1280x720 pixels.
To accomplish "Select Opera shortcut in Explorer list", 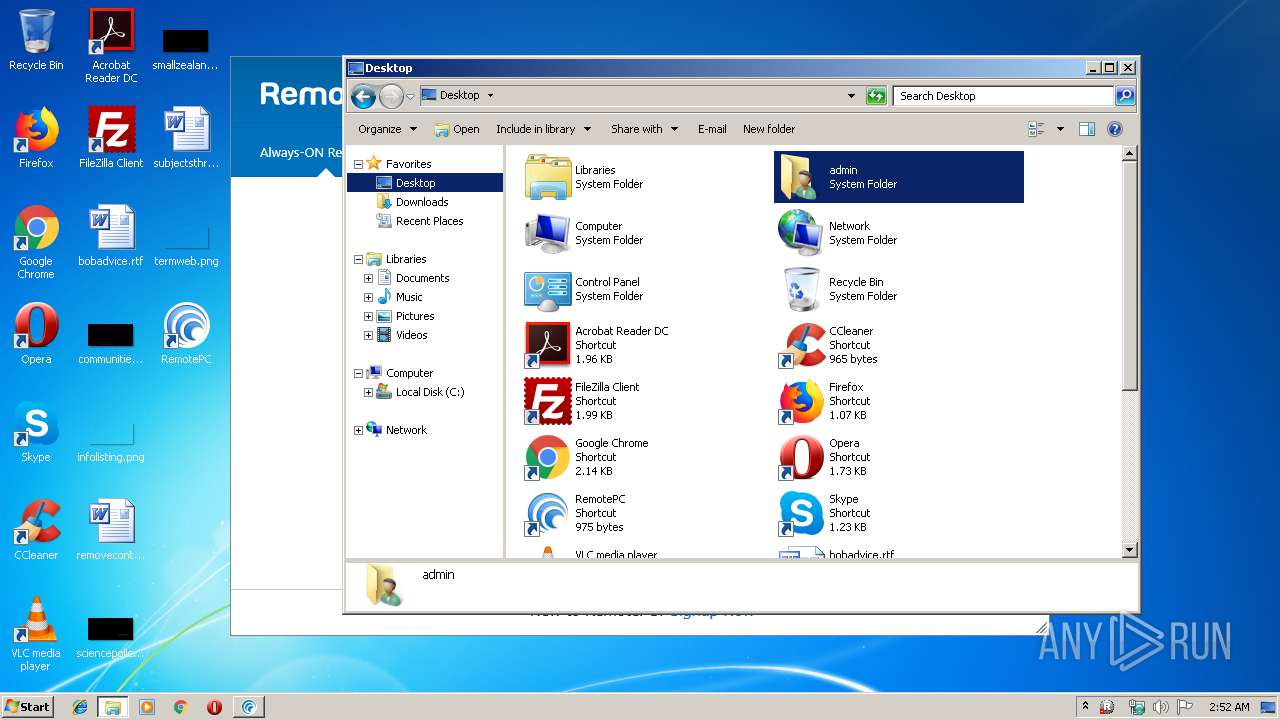I will pyautogui.click(x=800, y=457).
